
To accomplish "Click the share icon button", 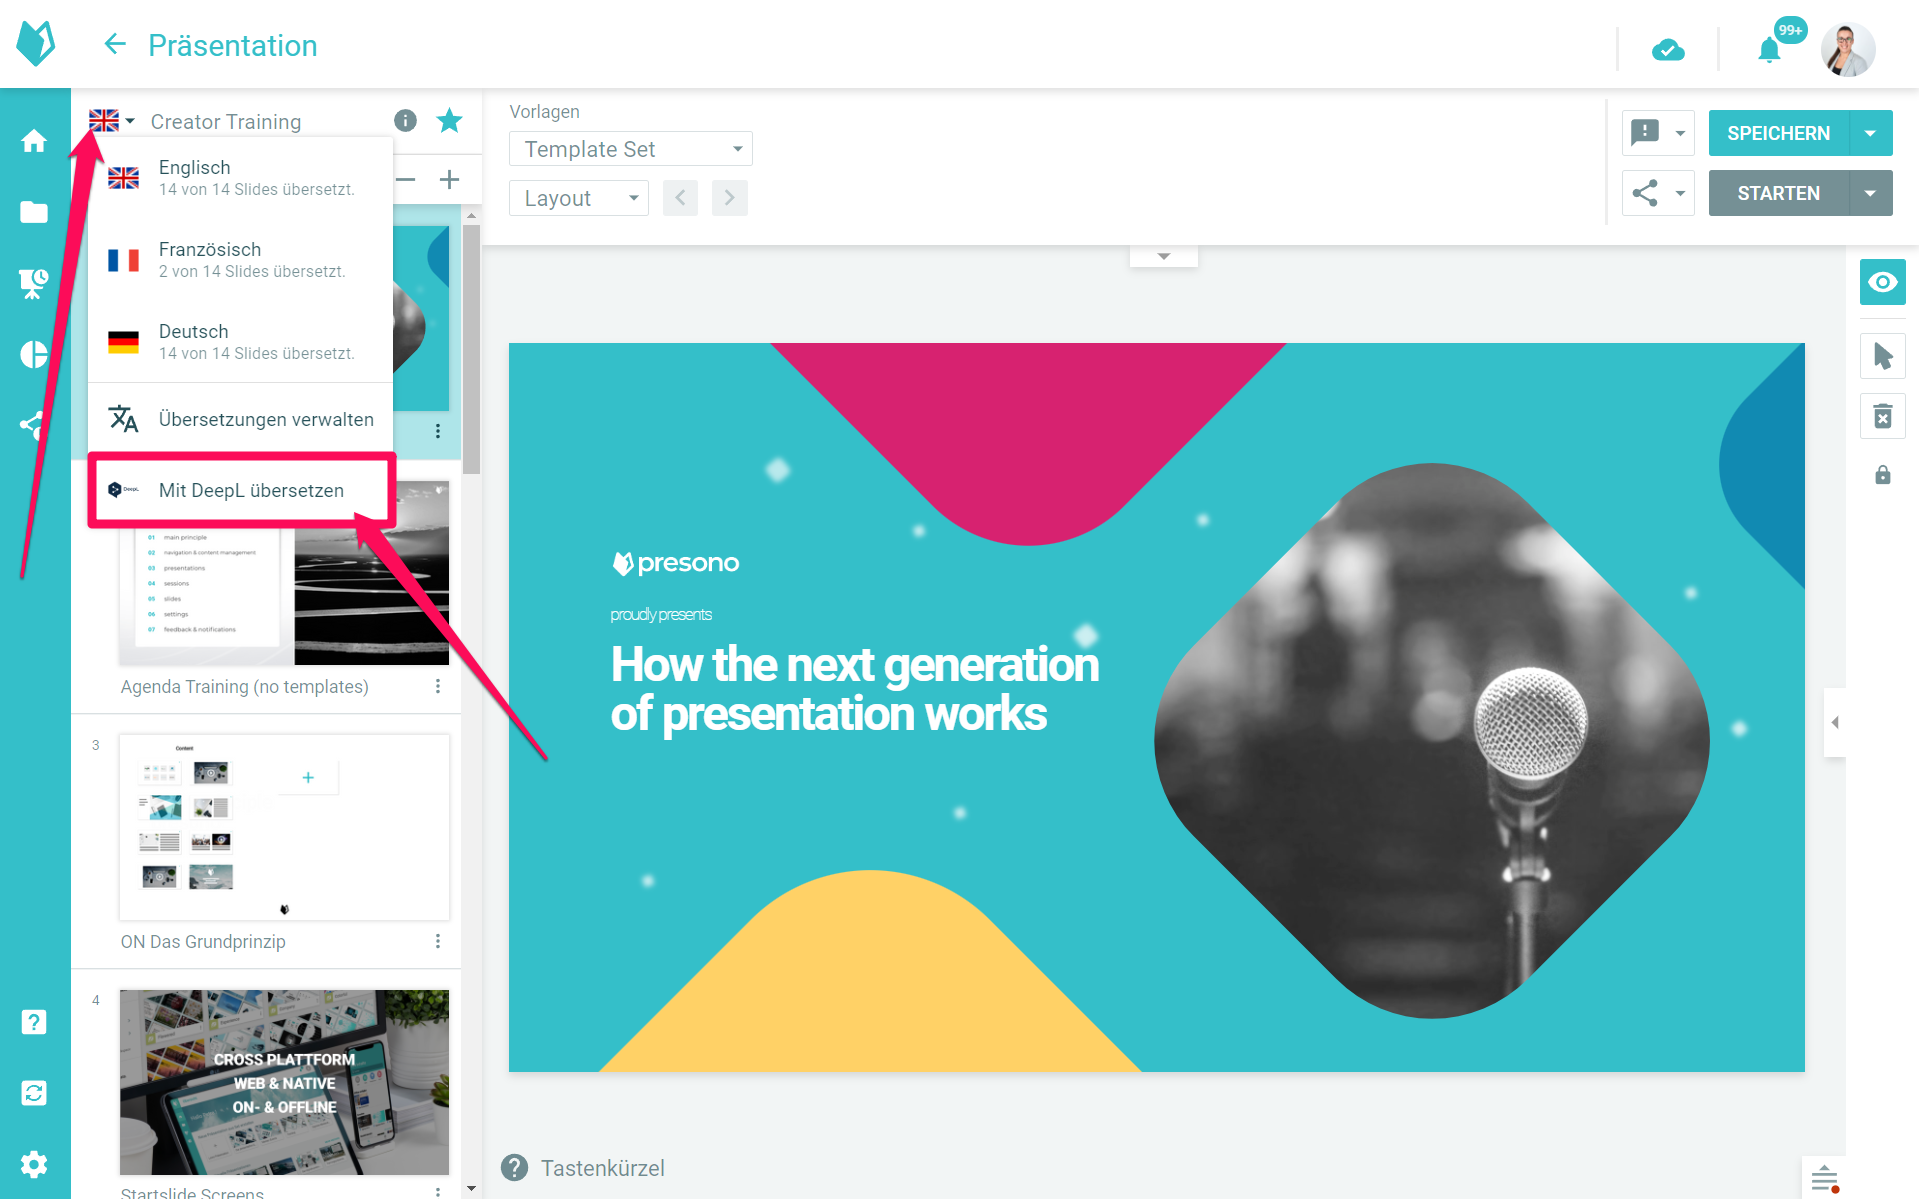I will 1645,193.
